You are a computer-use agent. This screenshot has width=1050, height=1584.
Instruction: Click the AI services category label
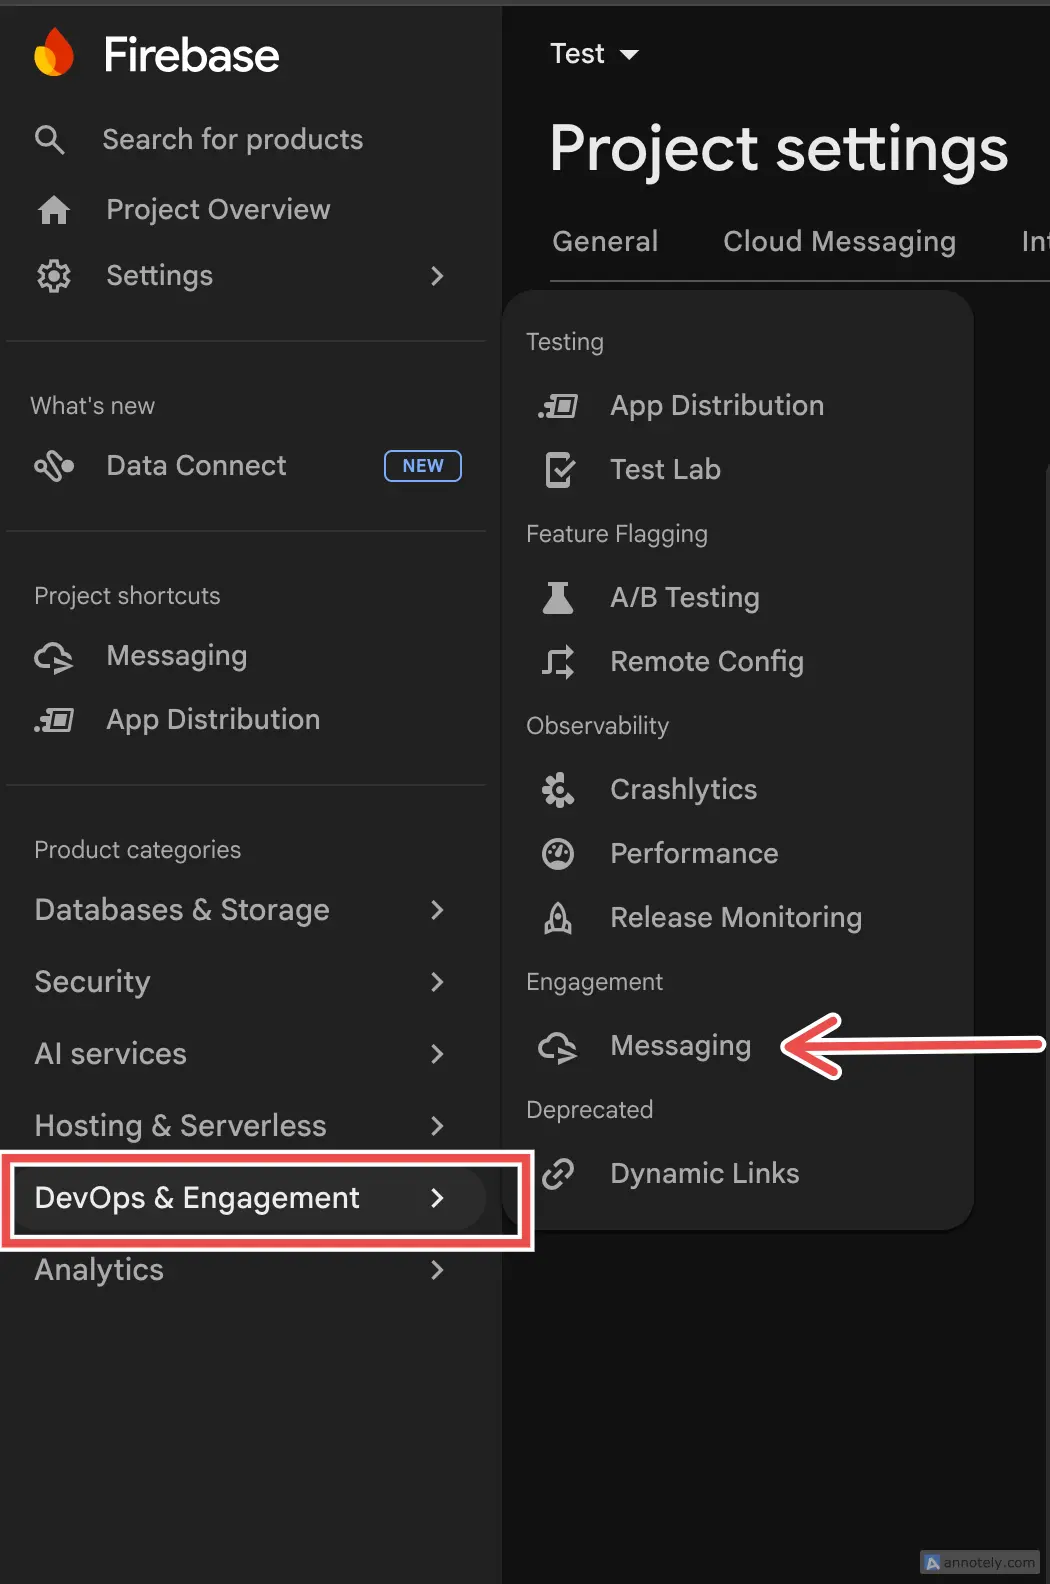click(110, 1054)
